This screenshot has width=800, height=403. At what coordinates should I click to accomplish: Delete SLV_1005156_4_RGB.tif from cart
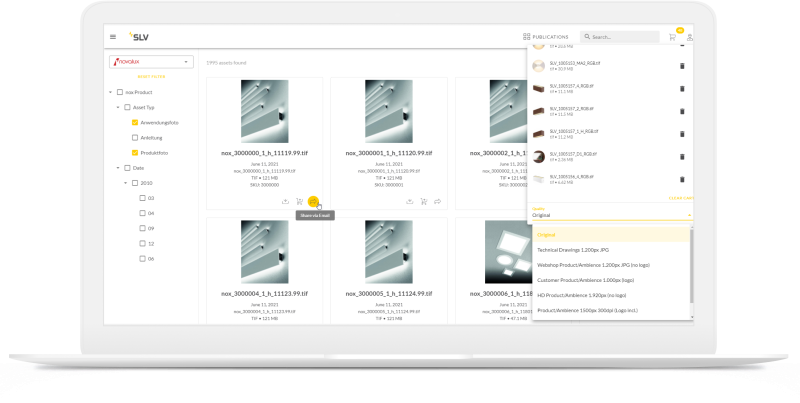(x=682, y=179)
